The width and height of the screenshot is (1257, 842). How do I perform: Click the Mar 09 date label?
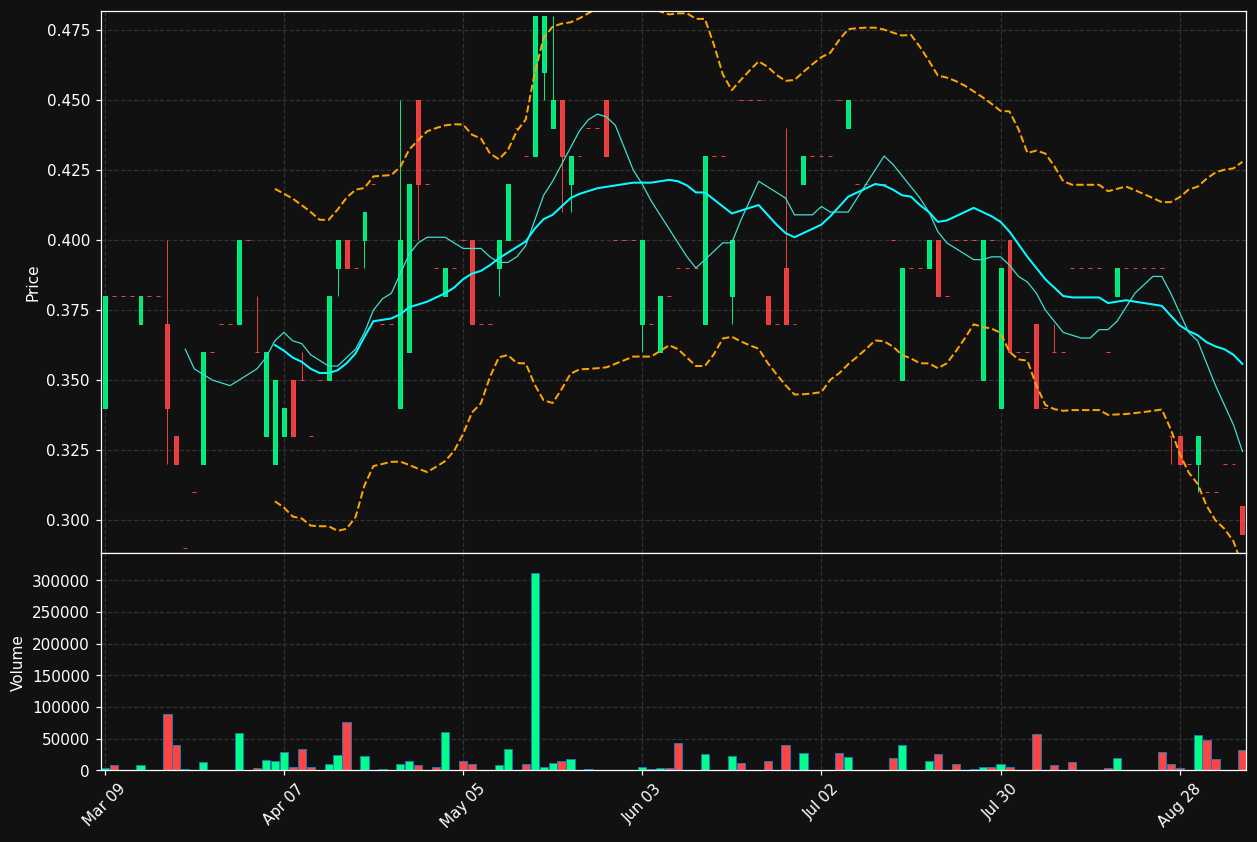(103, 803)
